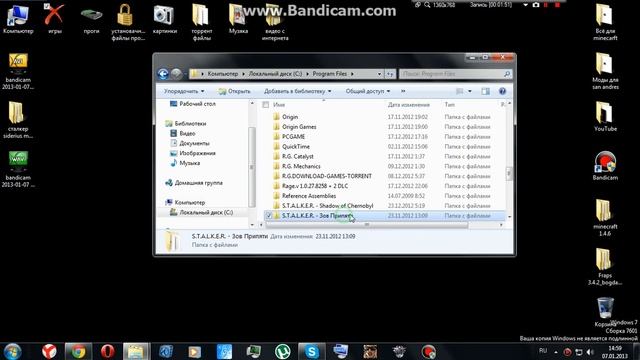Select the R.G. Catalyst folder
640x360 pixels.
click(298, 156)
